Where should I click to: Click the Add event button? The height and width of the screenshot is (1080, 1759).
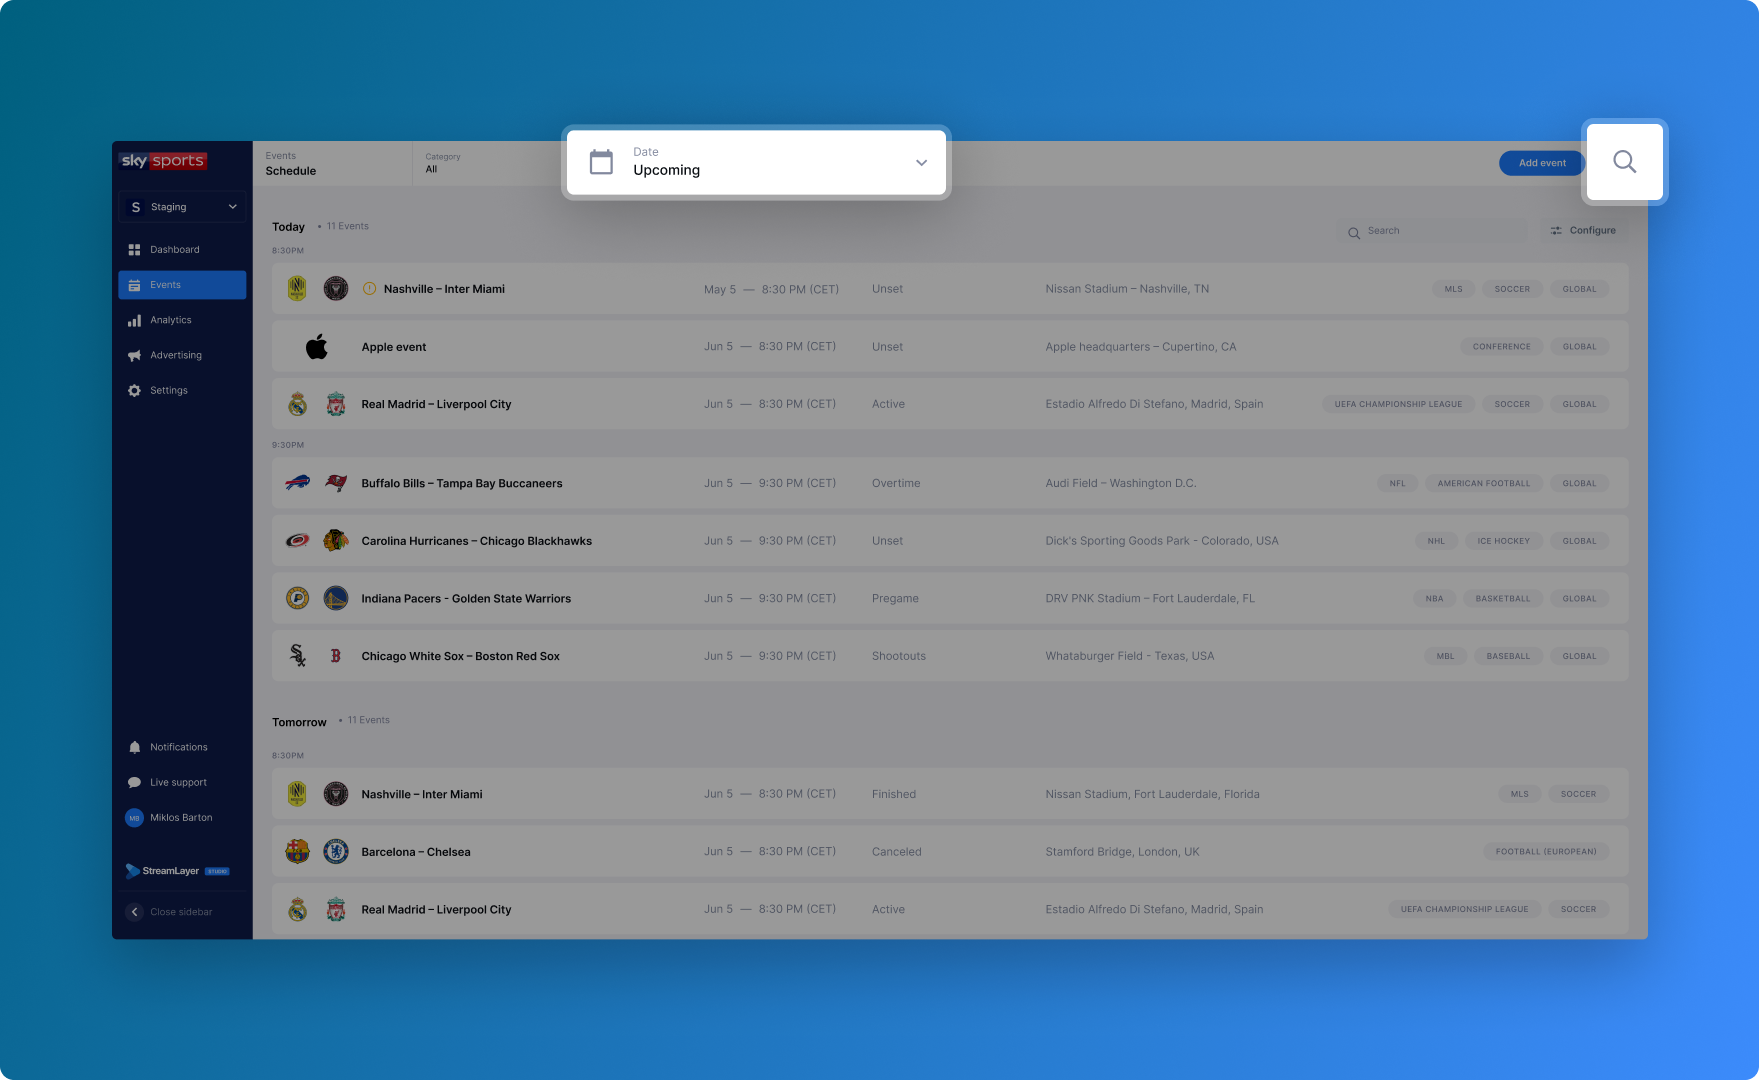coord(1542,163)
